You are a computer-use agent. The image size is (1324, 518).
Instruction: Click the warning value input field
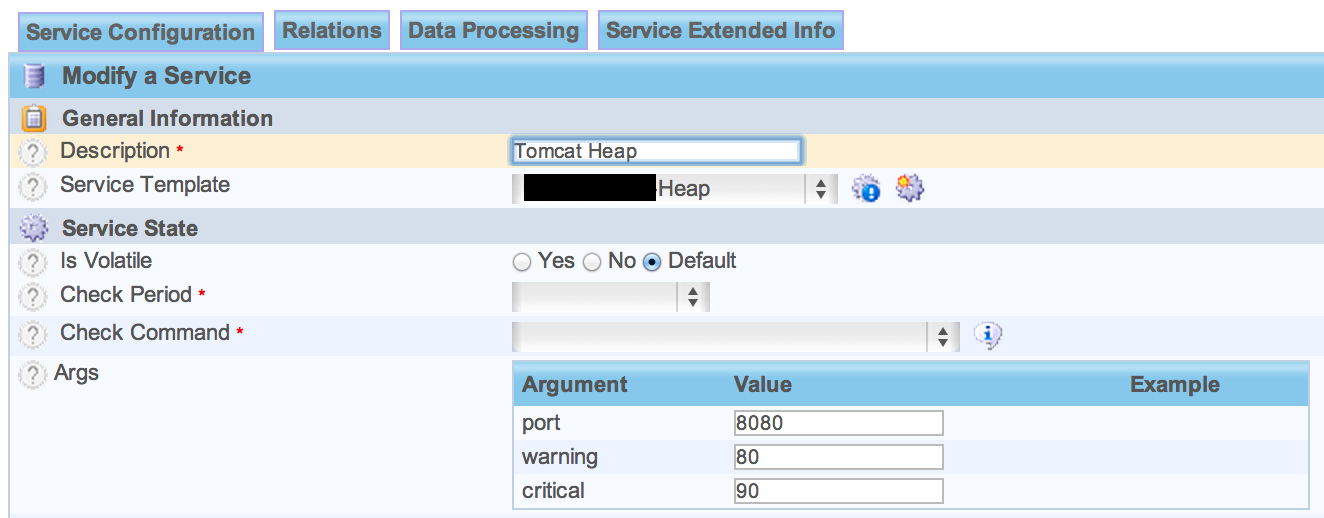click(x=838, y=457)
